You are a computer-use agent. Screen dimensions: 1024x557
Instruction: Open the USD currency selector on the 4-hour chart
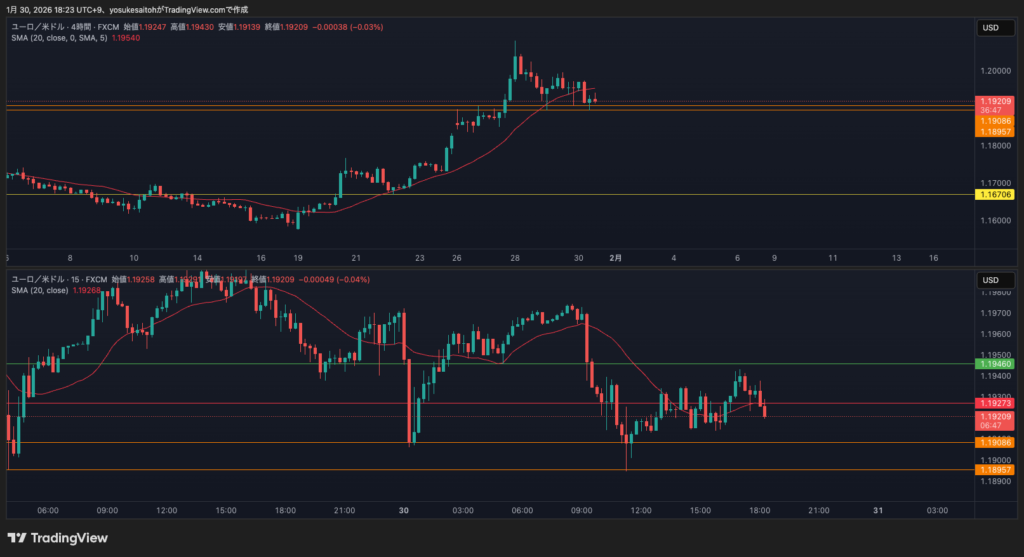988,29
